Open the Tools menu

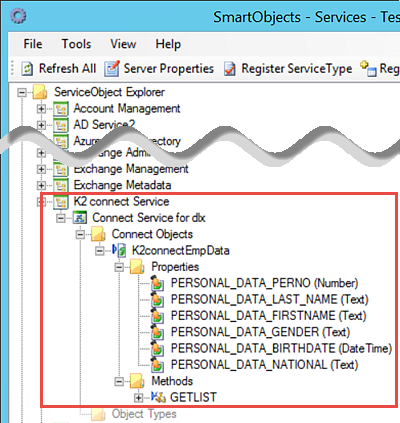76,44
